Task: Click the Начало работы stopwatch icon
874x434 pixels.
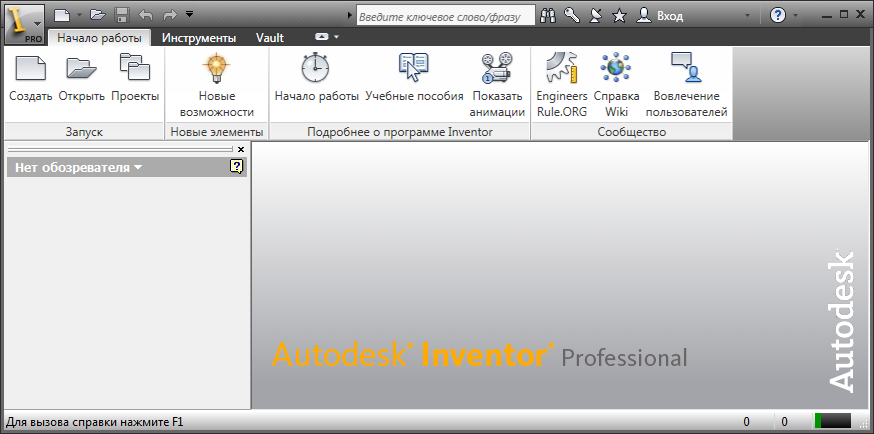Action: tap(315, 68)
